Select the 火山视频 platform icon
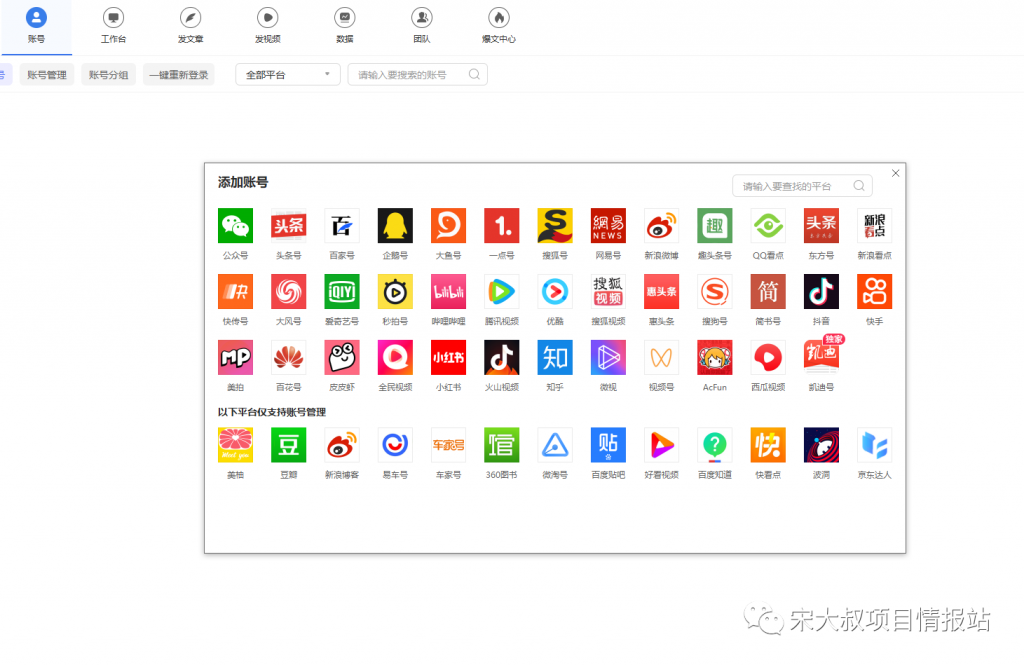Viewport: 1024px width, 665px height. 502,358
